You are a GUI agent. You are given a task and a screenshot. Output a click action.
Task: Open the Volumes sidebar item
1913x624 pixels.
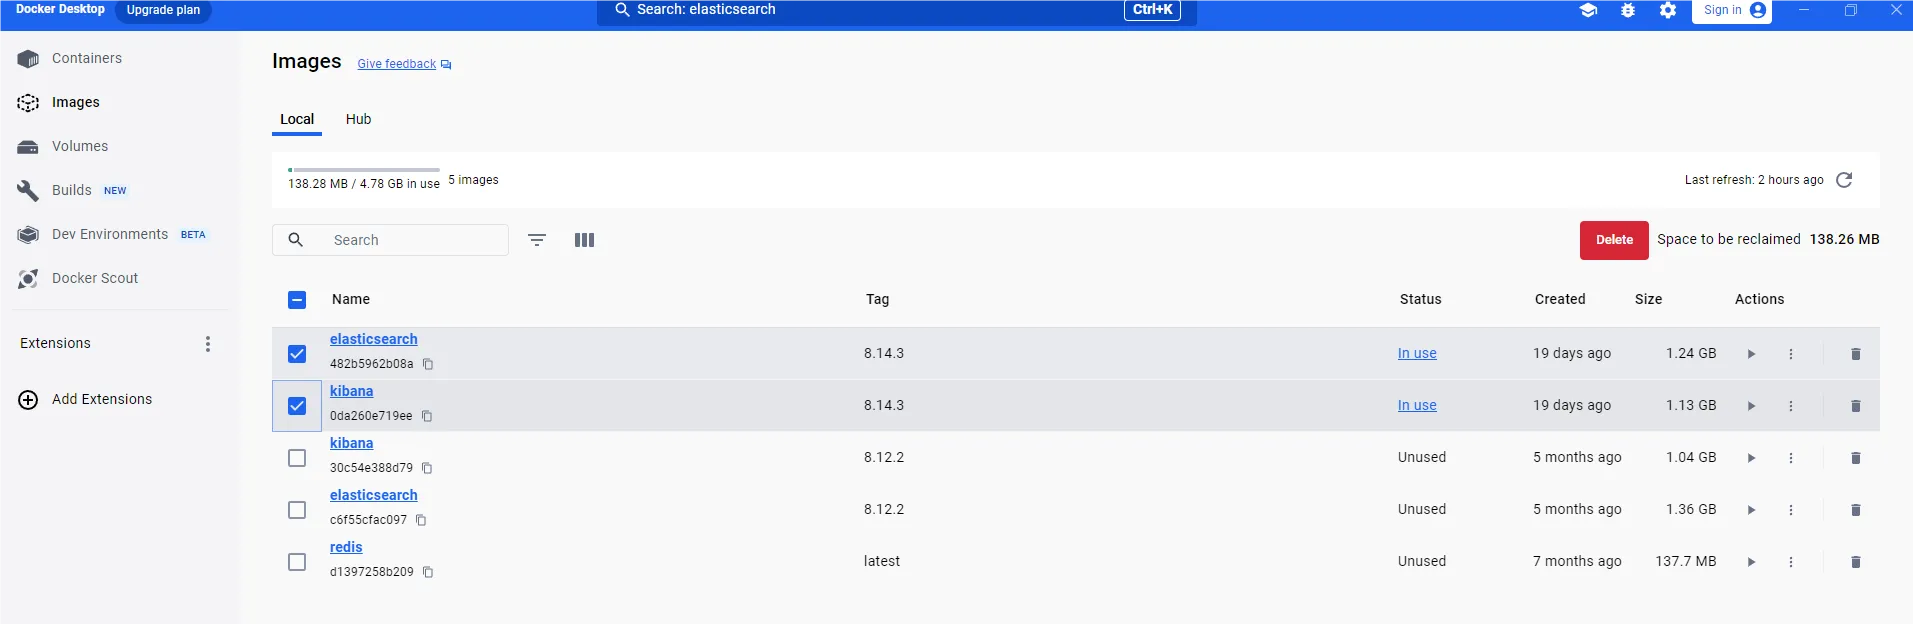[x=80, y=146]
